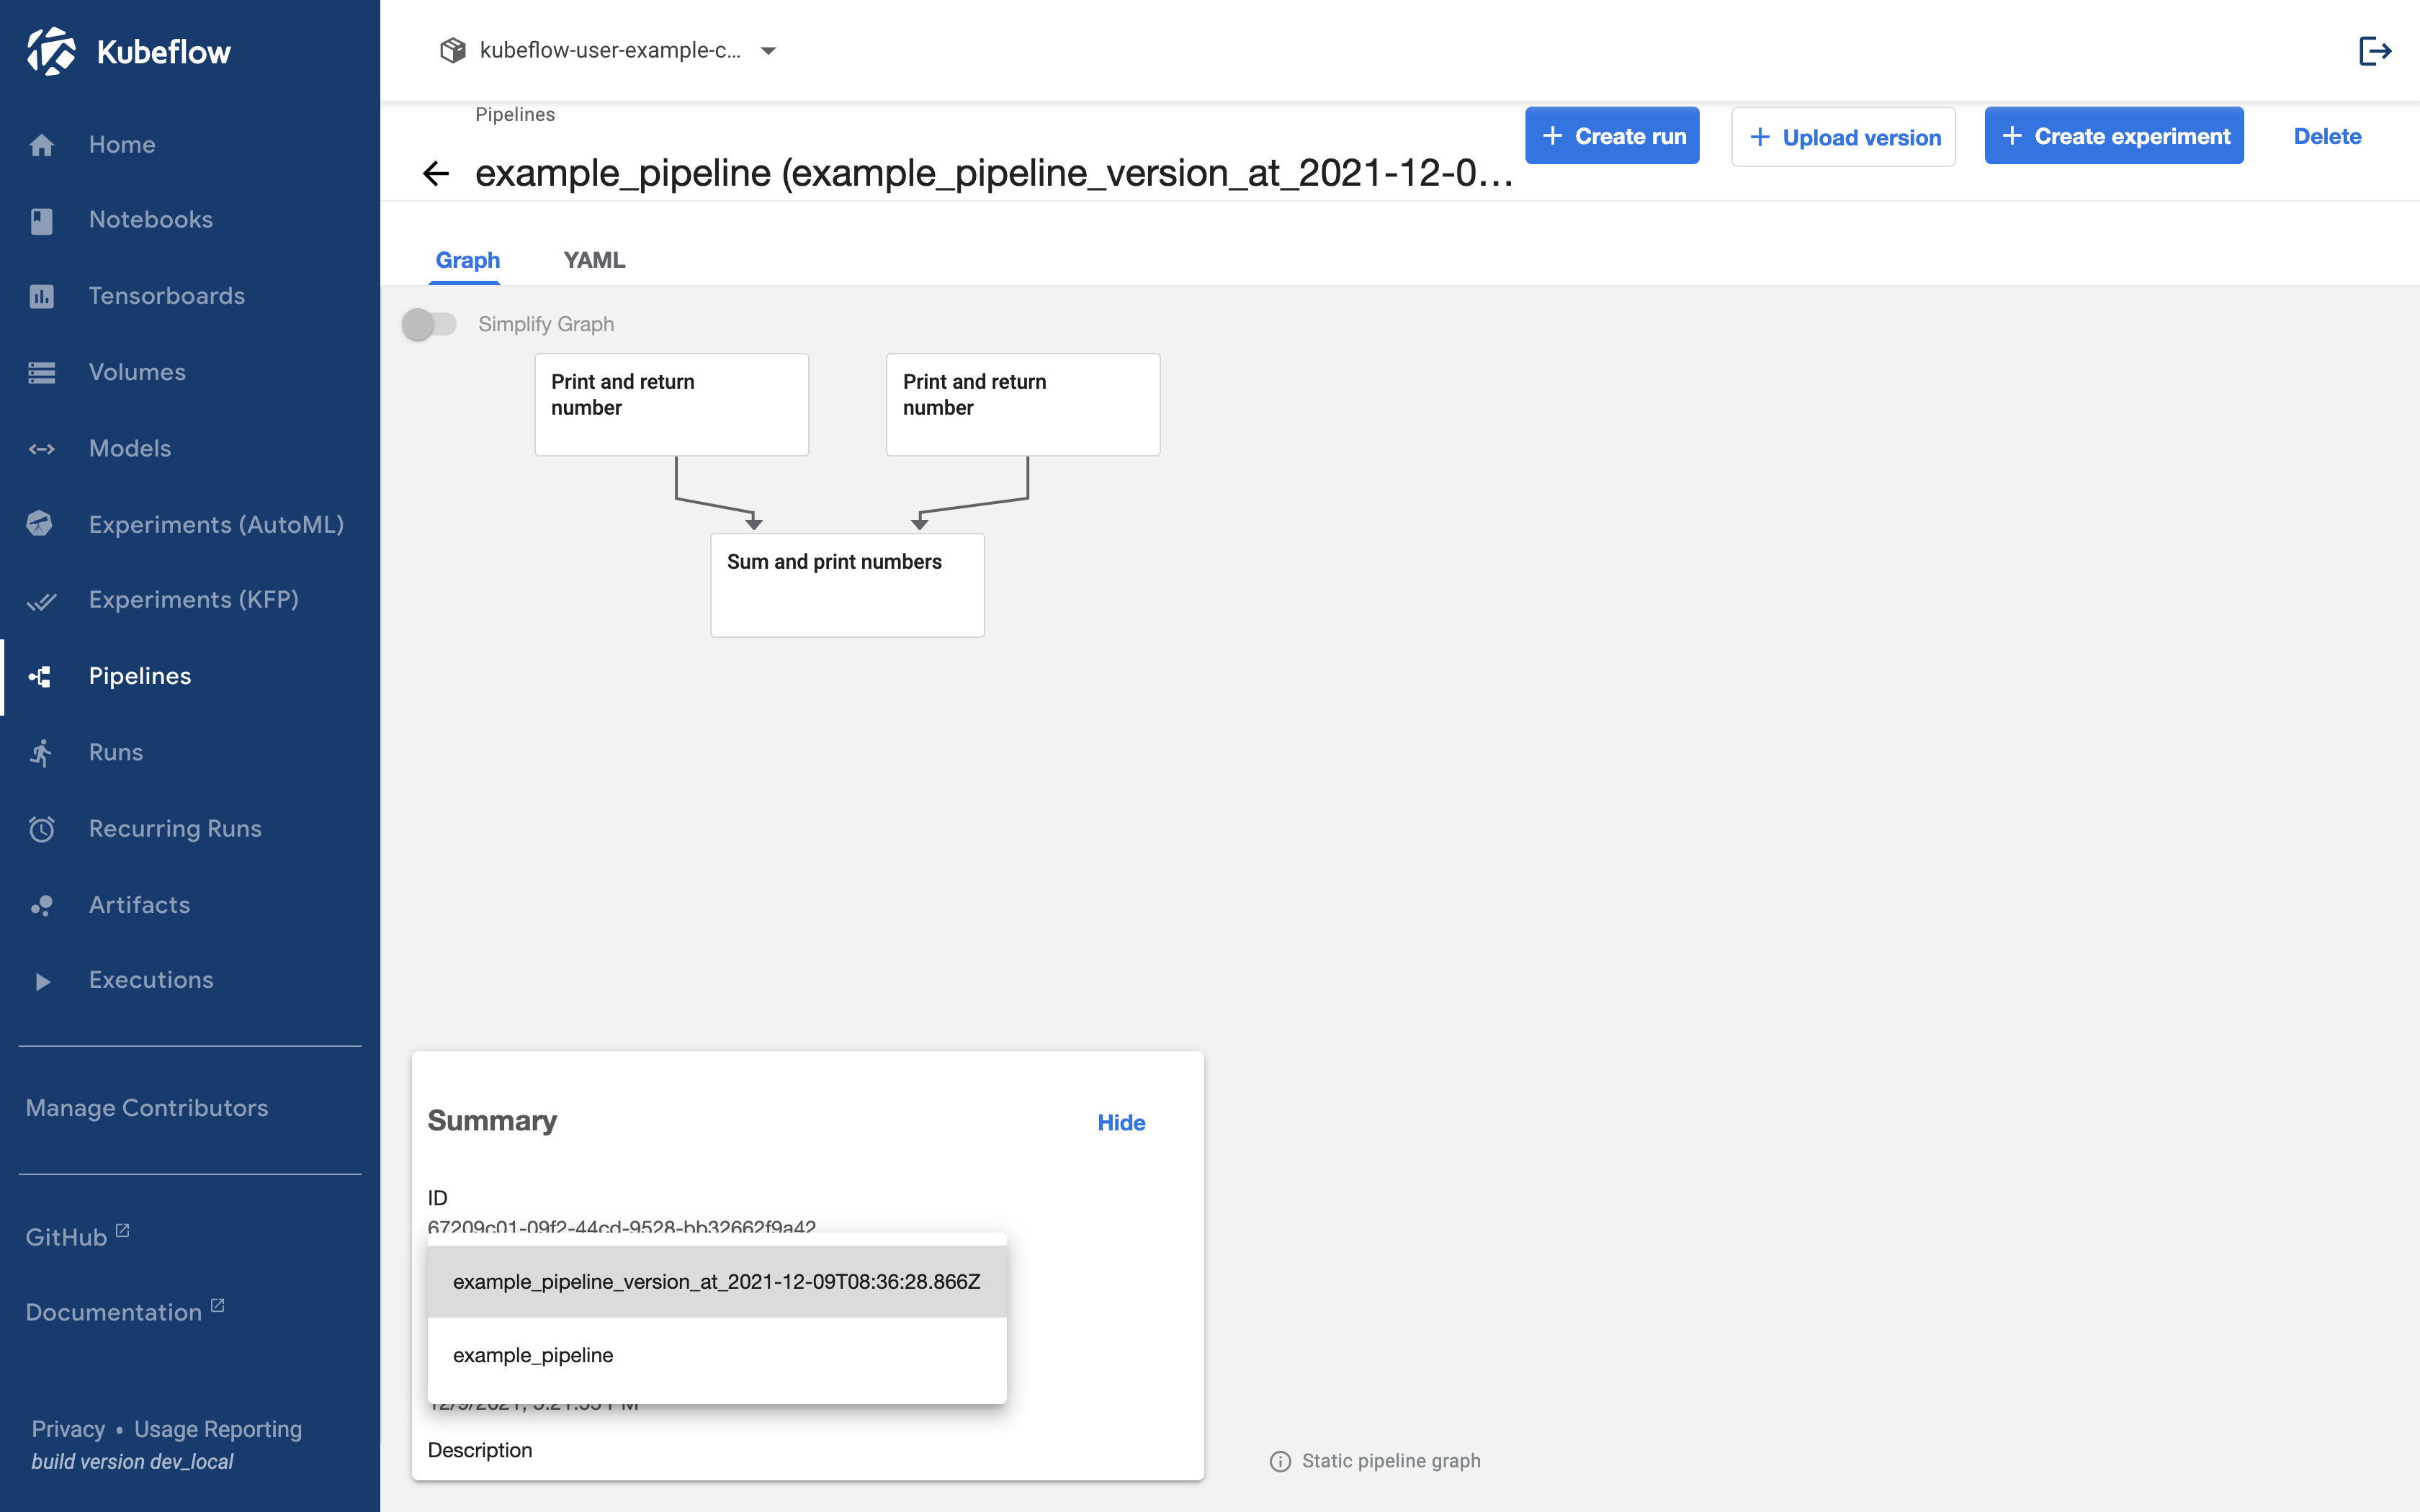This screenshot has width=2420, height=1512.
Task: Select the Graph tab
Action: click(465, 258)
